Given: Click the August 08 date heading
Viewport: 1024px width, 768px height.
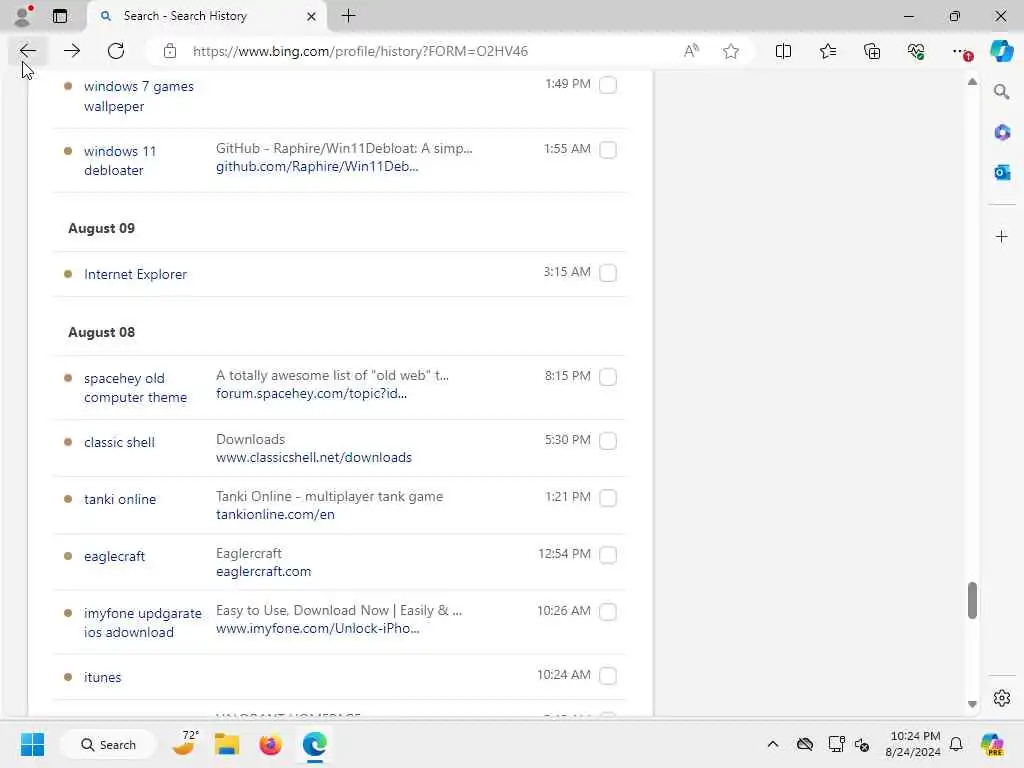Looking at the screenshot, I should pos(101,332).
